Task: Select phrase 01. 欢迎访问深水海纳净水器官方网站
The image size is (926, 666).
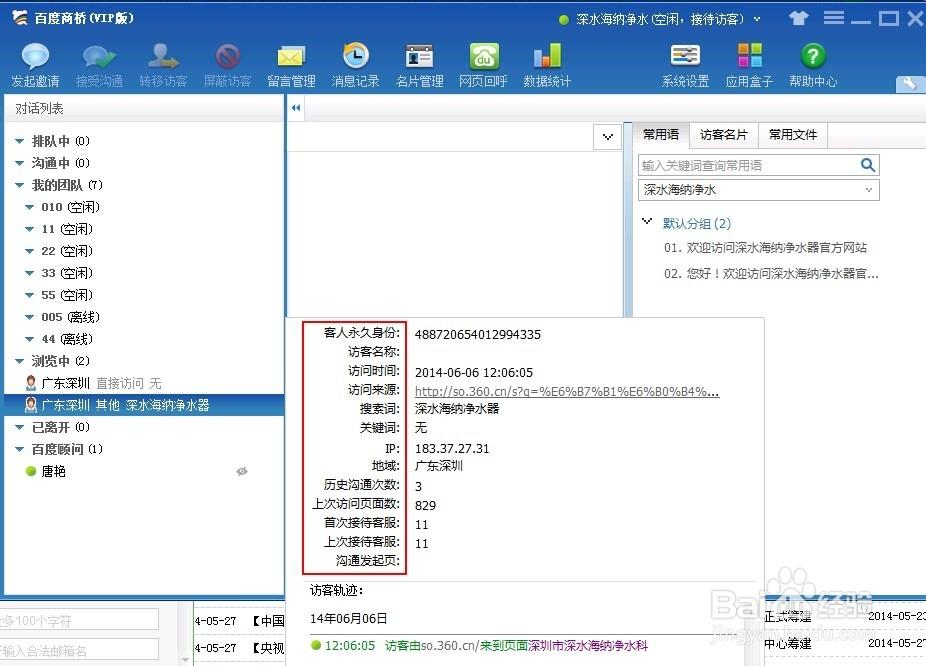Action: tap(765, 247)
